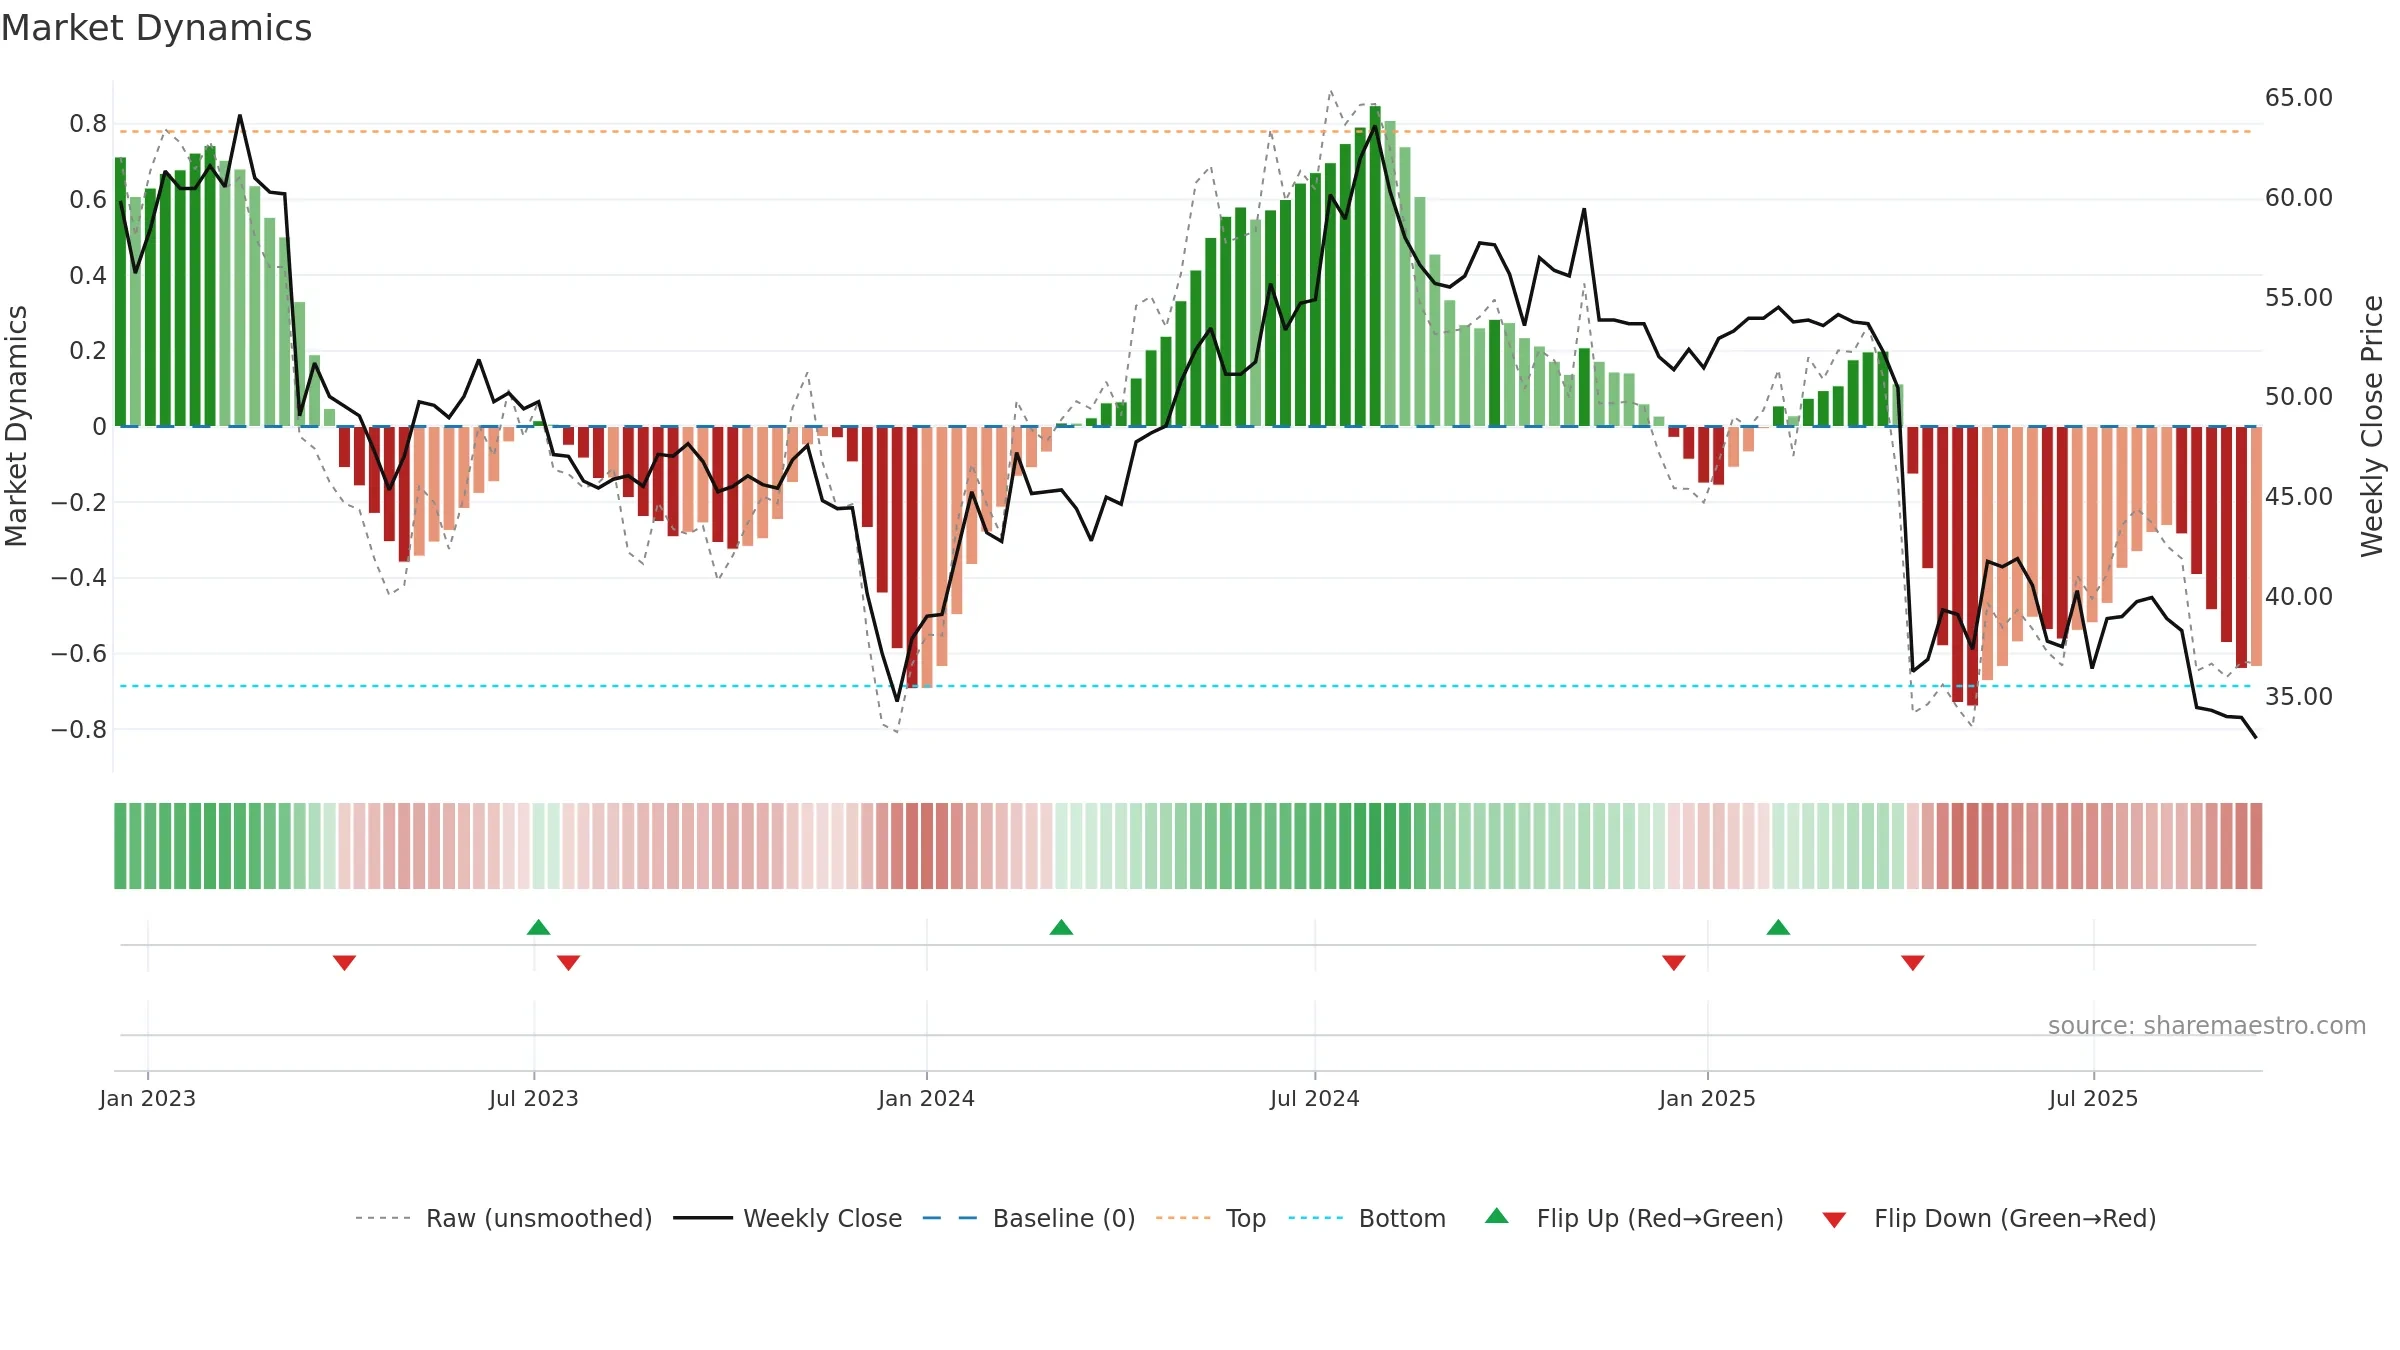Click the Flip Down marker just after Jul 2023
This screenshot has width=2400, height=1350.
(x=568, y=963)
